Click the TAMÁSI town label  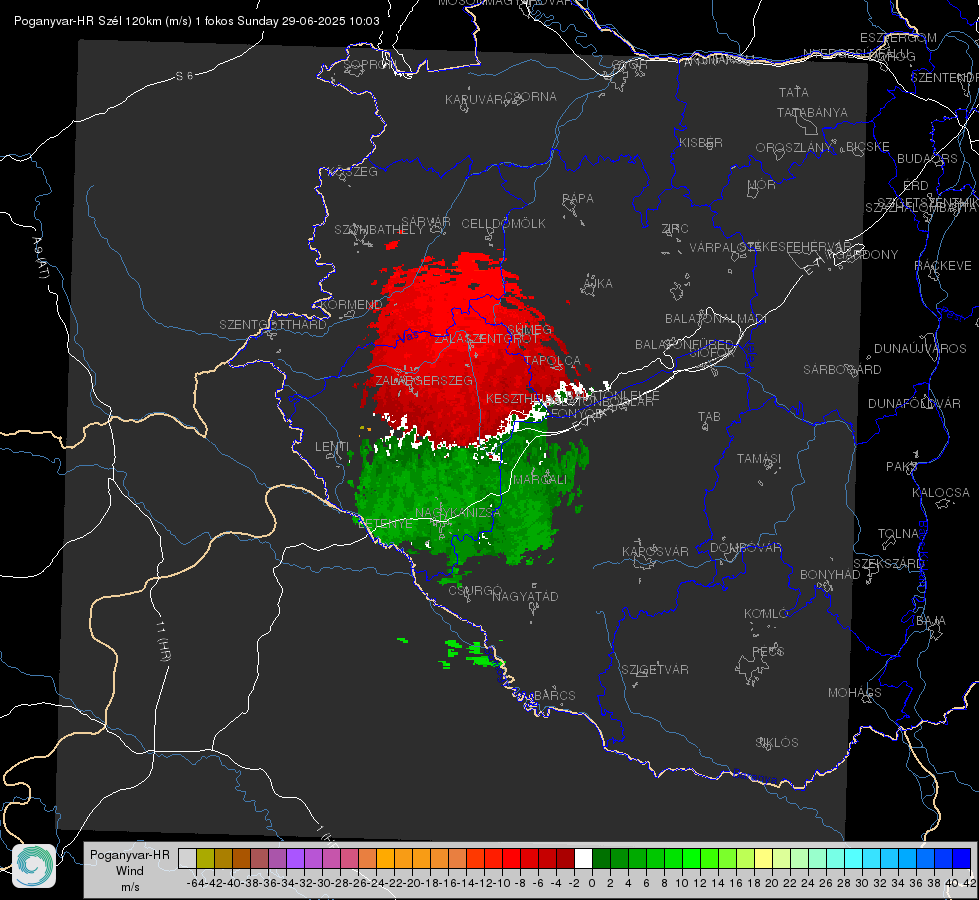pyautogui.click(x=759, y=458)
